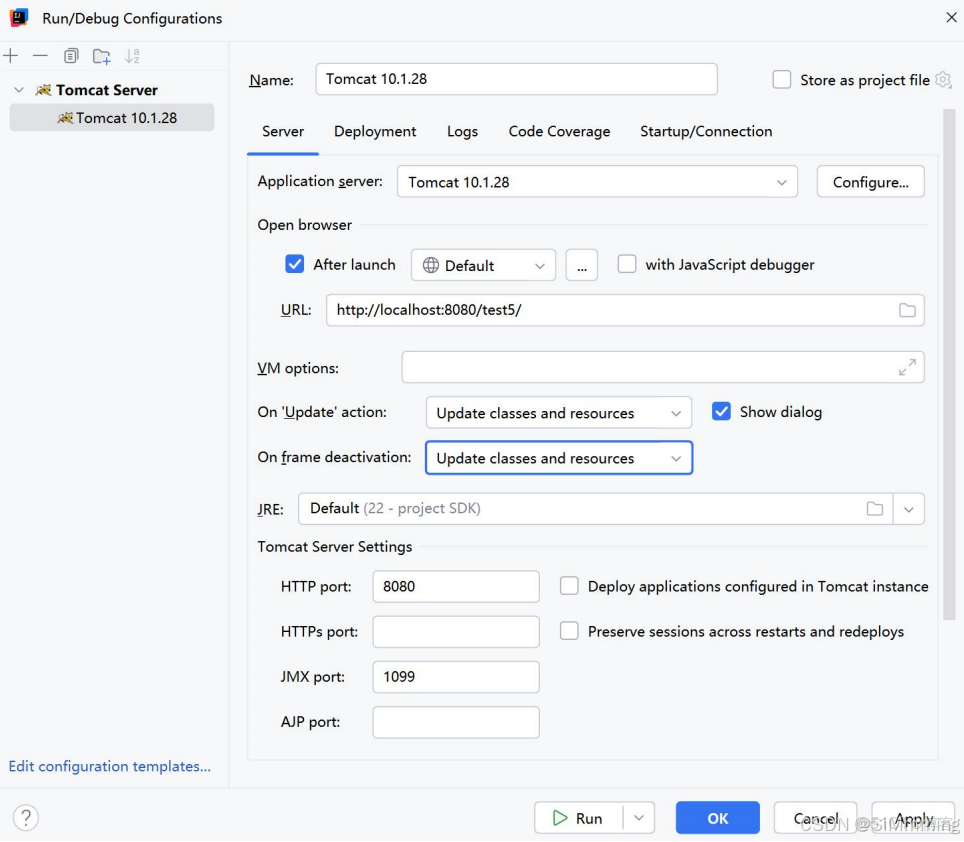Create a new configuration folder
This screenshot has height=842, width=964.
tap(100, 56)
